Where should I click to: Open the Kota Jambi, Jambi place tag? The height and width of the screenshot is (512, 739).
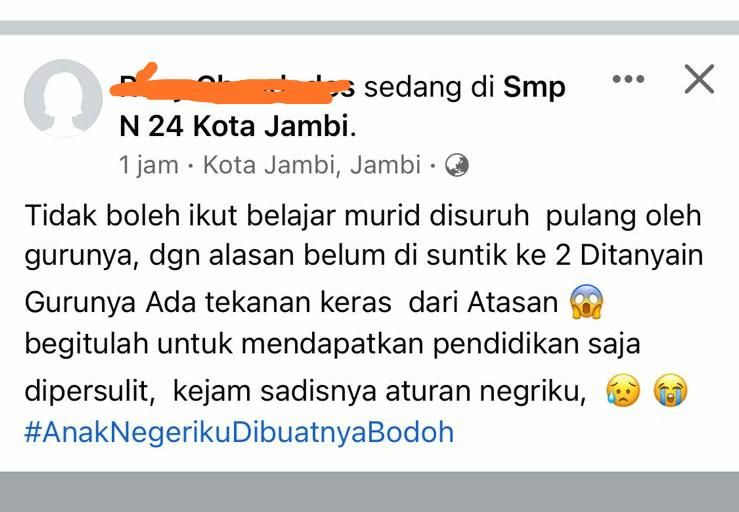pyautogui.click(x=312, y=165)
